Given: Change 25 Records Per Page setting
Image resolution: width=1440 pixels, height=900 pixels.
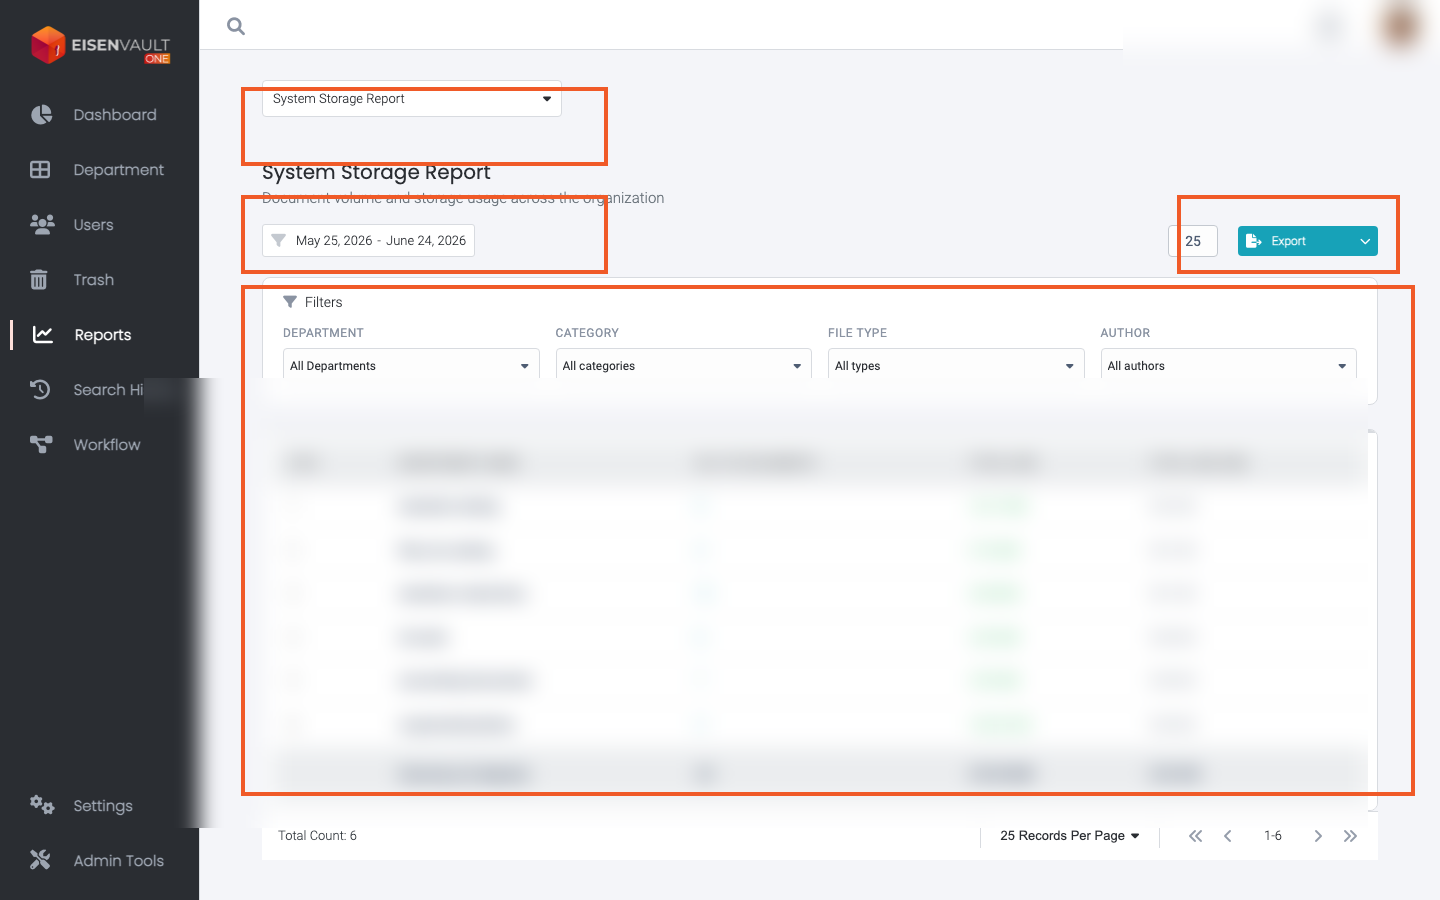Looking at the screenshot, I should coord(1070,836).
